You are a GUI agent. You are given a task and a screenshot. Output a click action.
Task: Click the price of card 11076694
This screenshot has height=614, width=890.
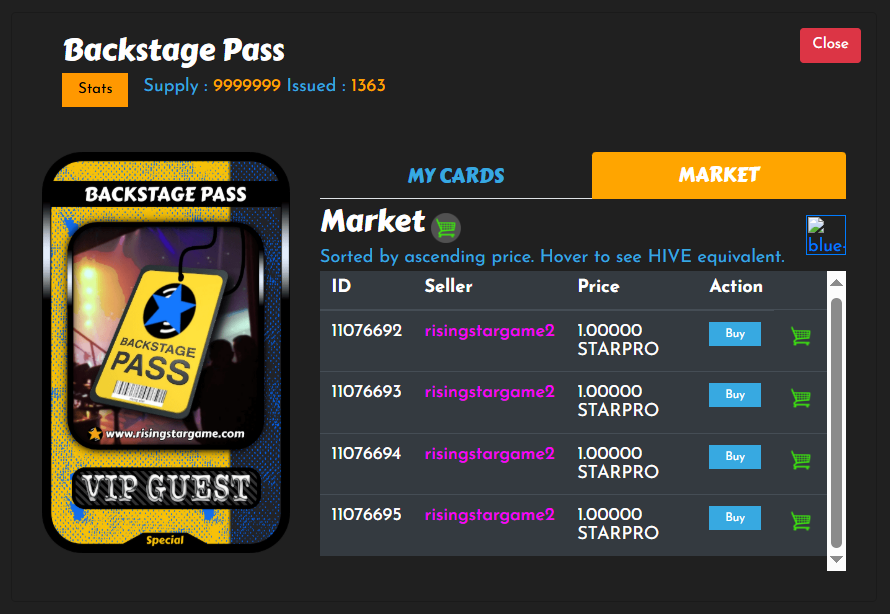618,462
